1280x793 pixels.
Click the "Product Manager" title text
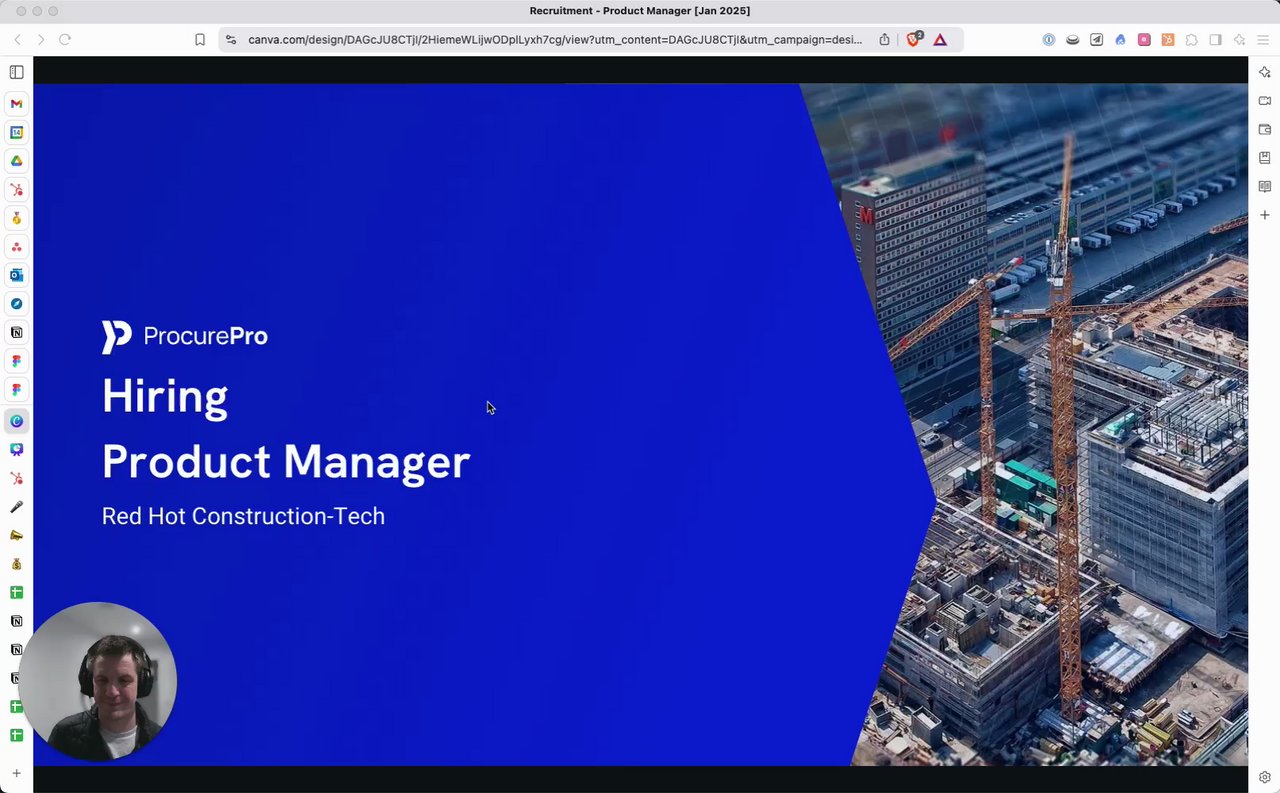click(x=286, y=462)
